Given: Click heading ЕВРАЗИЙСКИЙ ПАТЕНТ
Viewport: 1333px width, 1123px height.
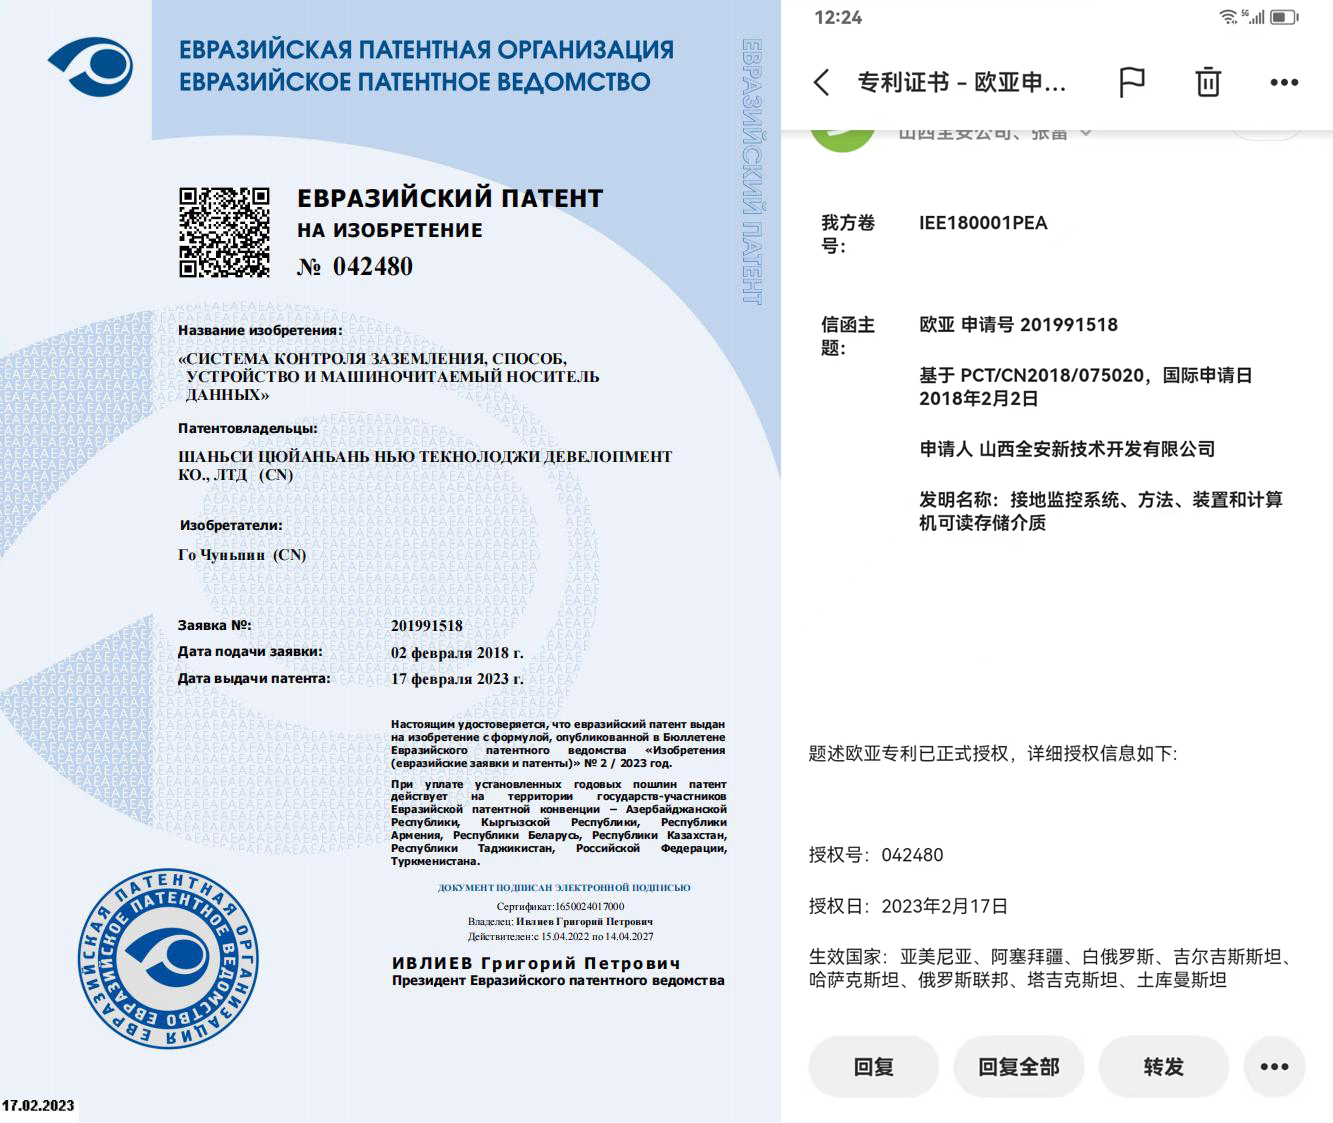Looking at the screenshot, I should click(450, 198).
